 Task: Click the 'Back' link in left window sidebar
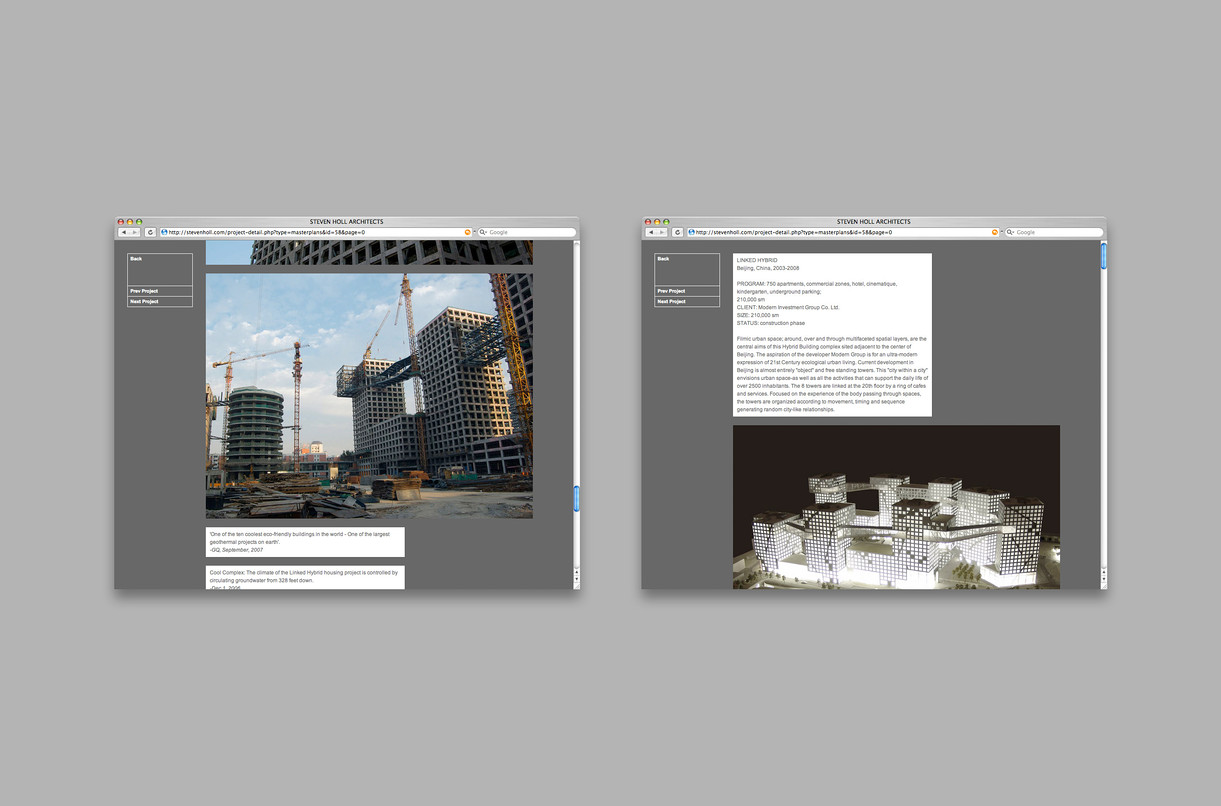(136, 259)
